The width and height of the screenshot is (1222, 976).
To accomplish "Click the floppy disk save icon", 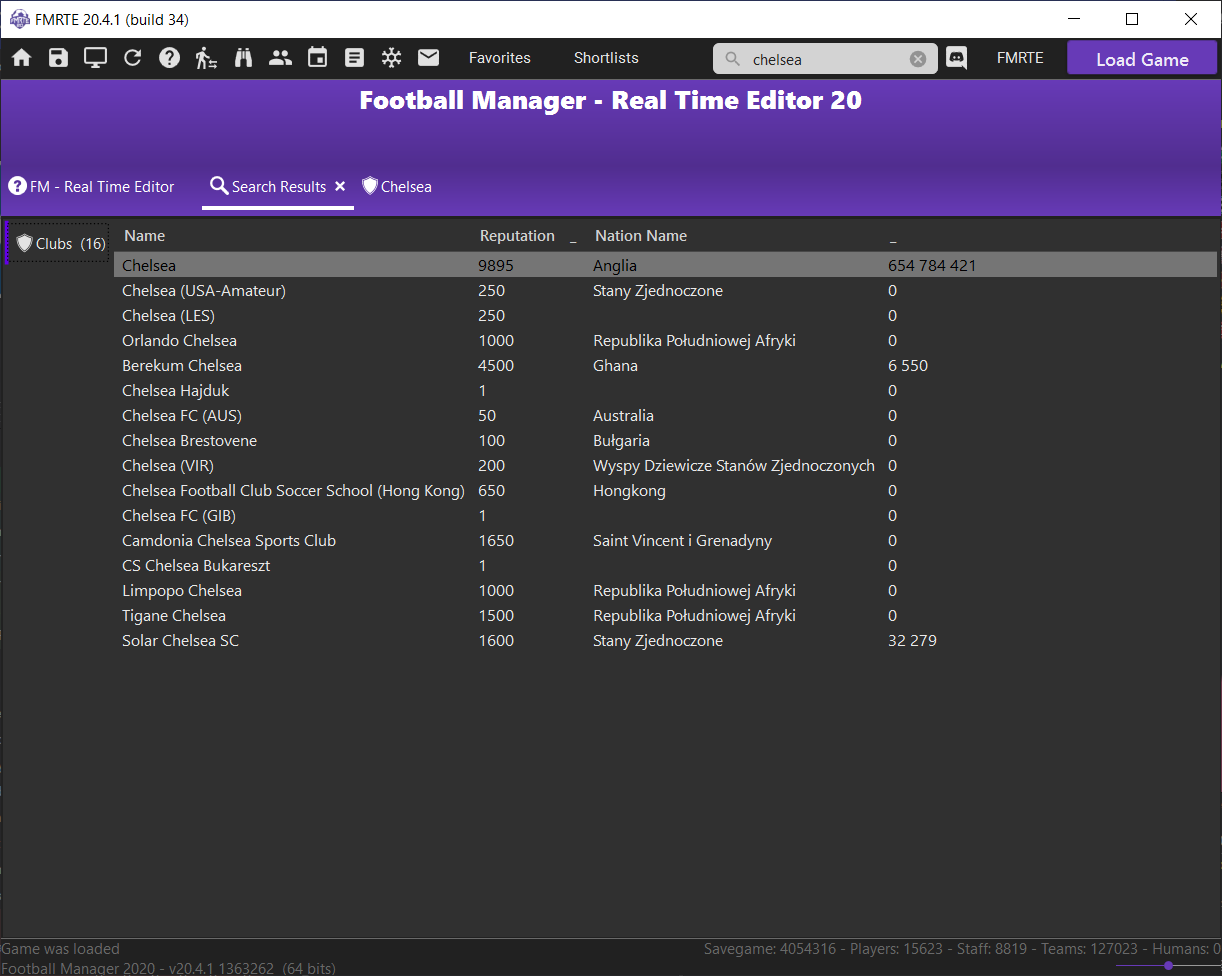I will point(59,58).
